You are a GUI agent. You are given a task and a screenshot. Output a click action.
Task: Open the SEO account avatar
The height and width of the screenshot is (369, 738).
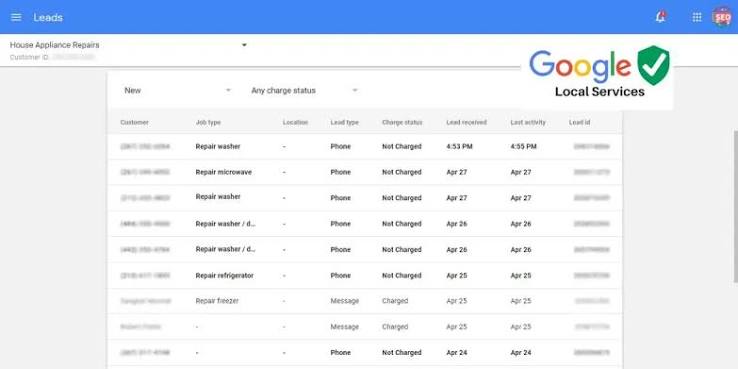(722, 17)
